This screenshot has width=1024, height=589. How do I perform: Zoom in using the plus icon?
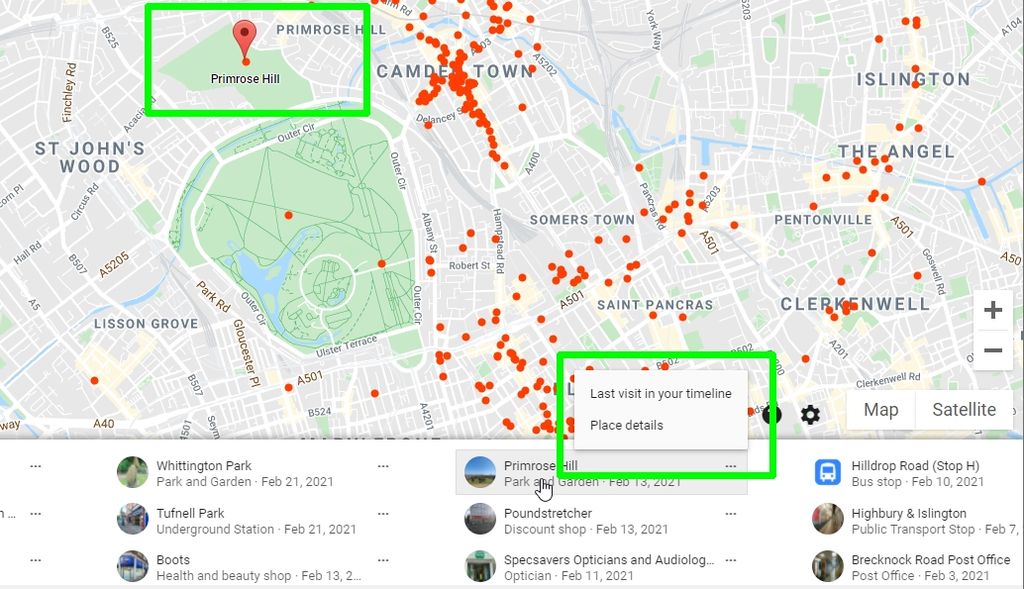point(992,309)
